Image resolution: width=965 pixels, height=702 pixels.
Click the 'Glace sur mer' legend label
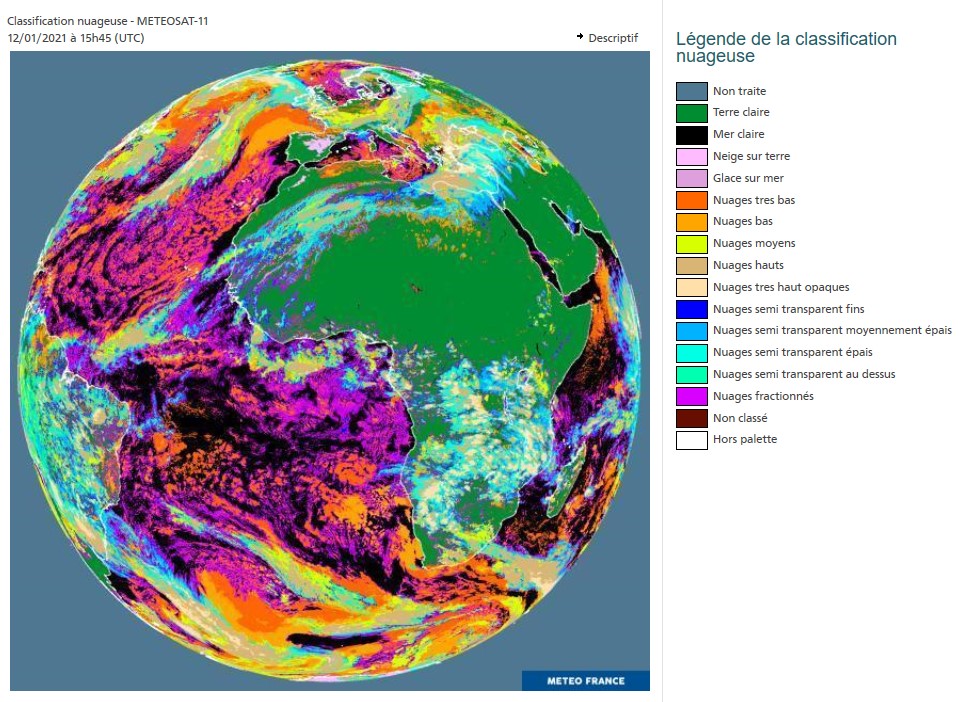(748, 178)
